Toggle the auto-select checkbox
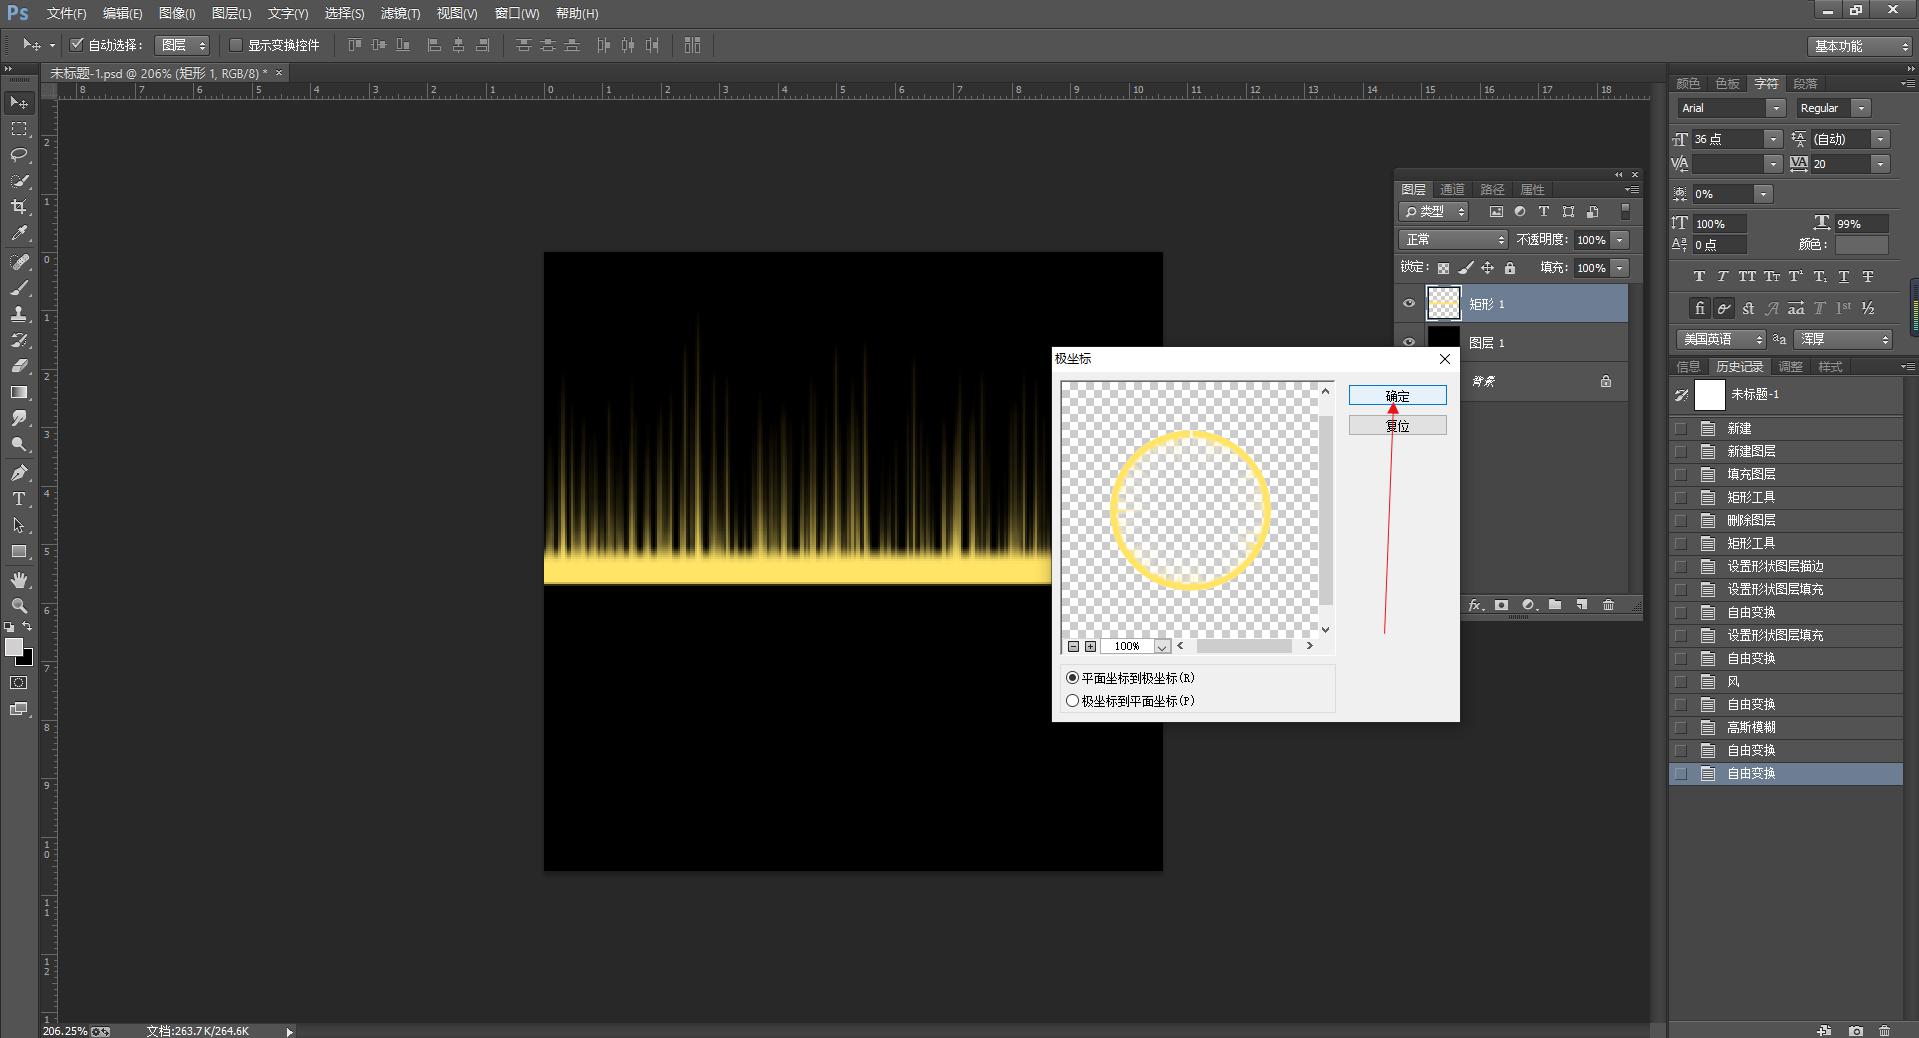 (77, 45)
